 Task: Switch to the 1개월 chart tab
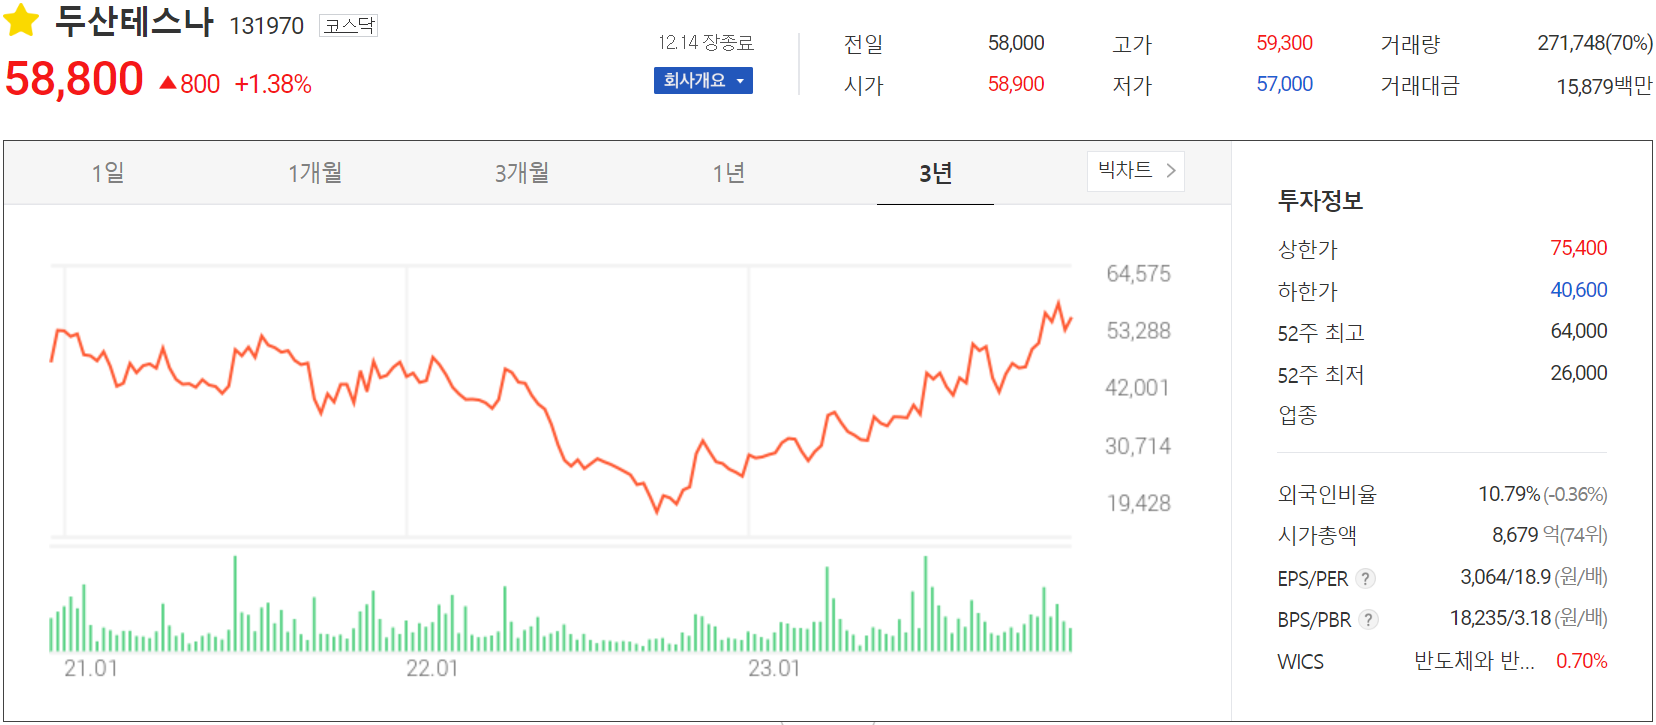coord(315,173)
